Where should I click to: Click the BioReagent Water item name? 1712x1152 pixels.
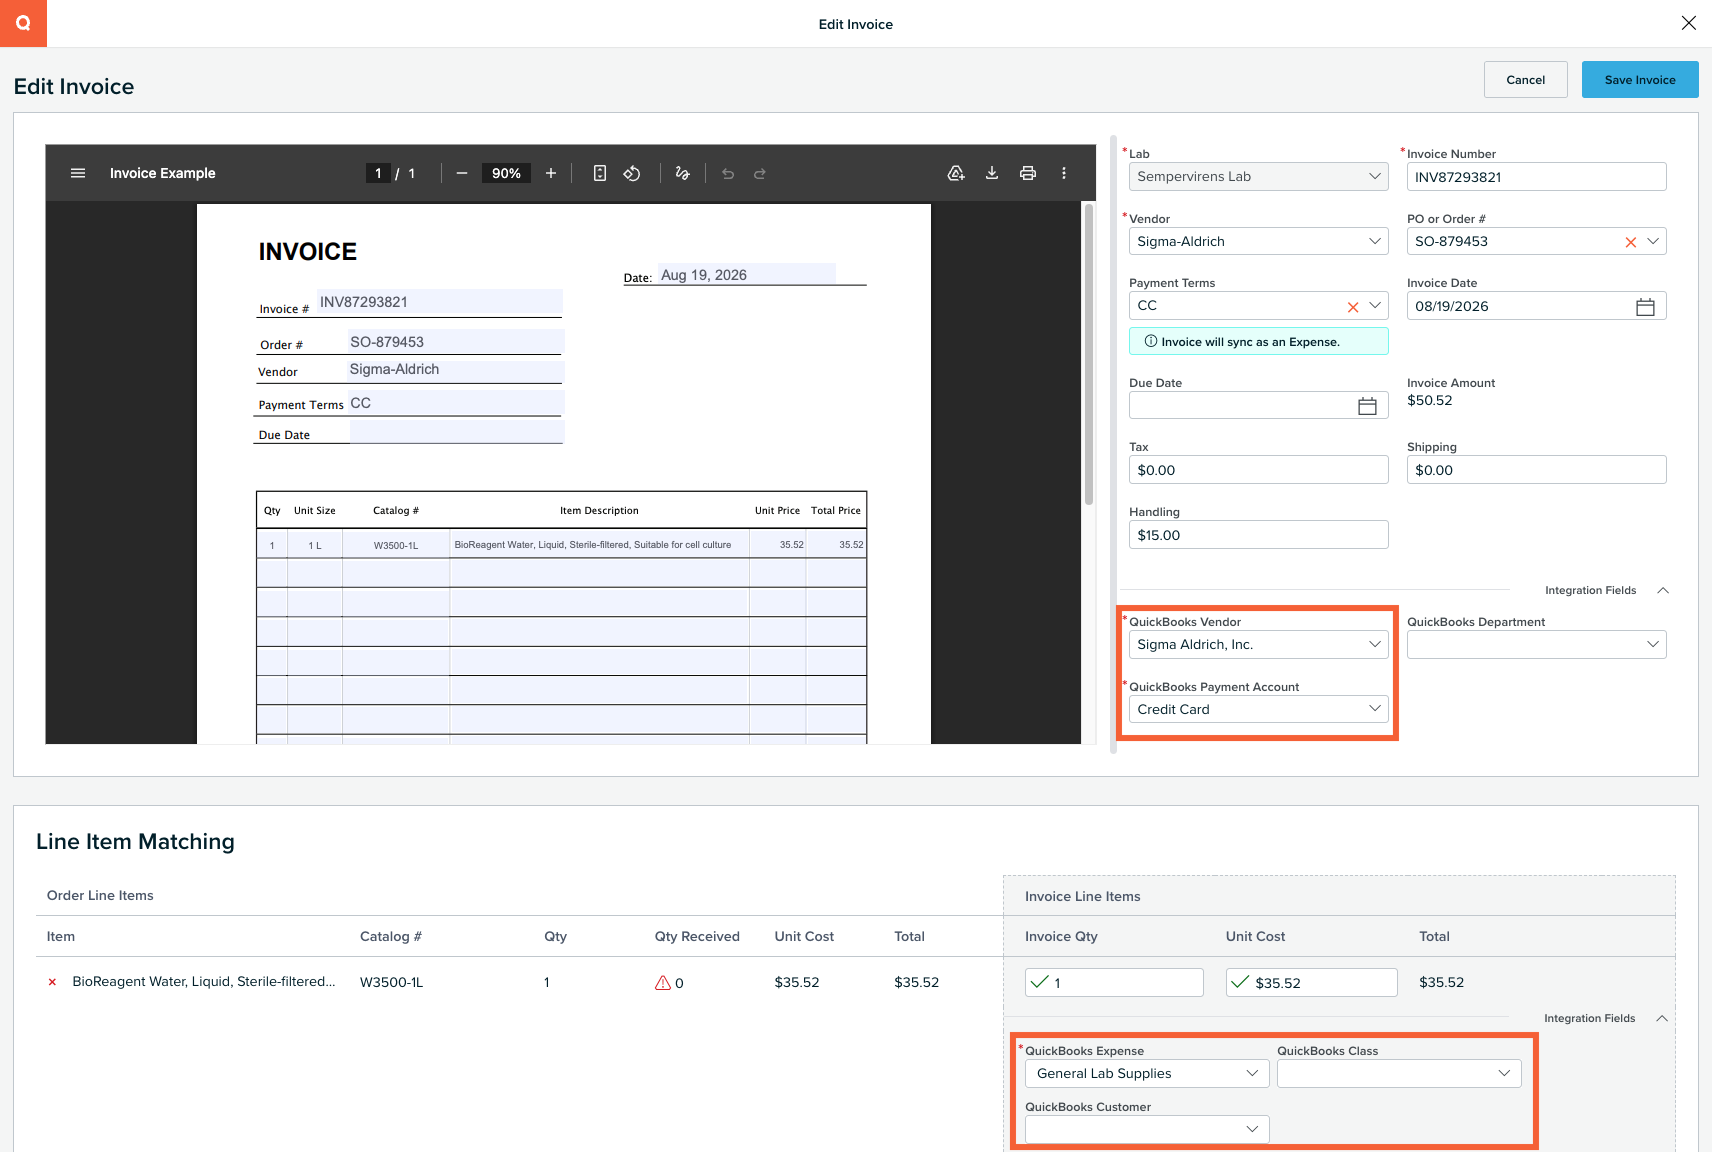coord(204,982)
